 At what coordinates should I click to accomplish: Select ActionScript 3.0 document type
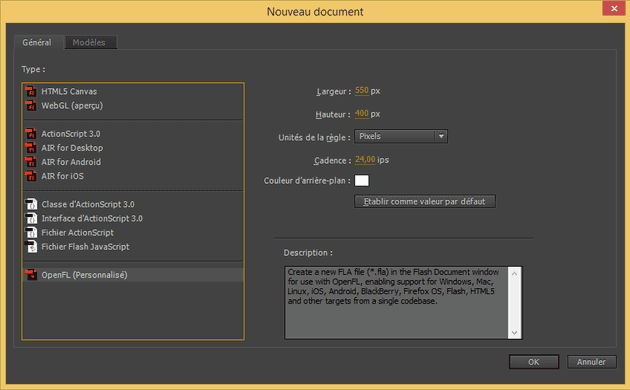click(x=133, y=134)
